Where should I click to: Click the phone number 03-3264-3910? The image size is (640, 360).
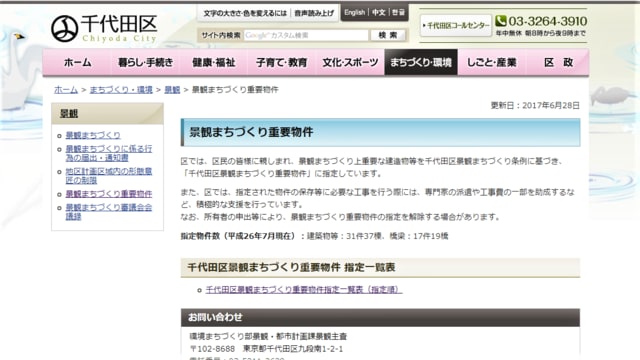547,21
